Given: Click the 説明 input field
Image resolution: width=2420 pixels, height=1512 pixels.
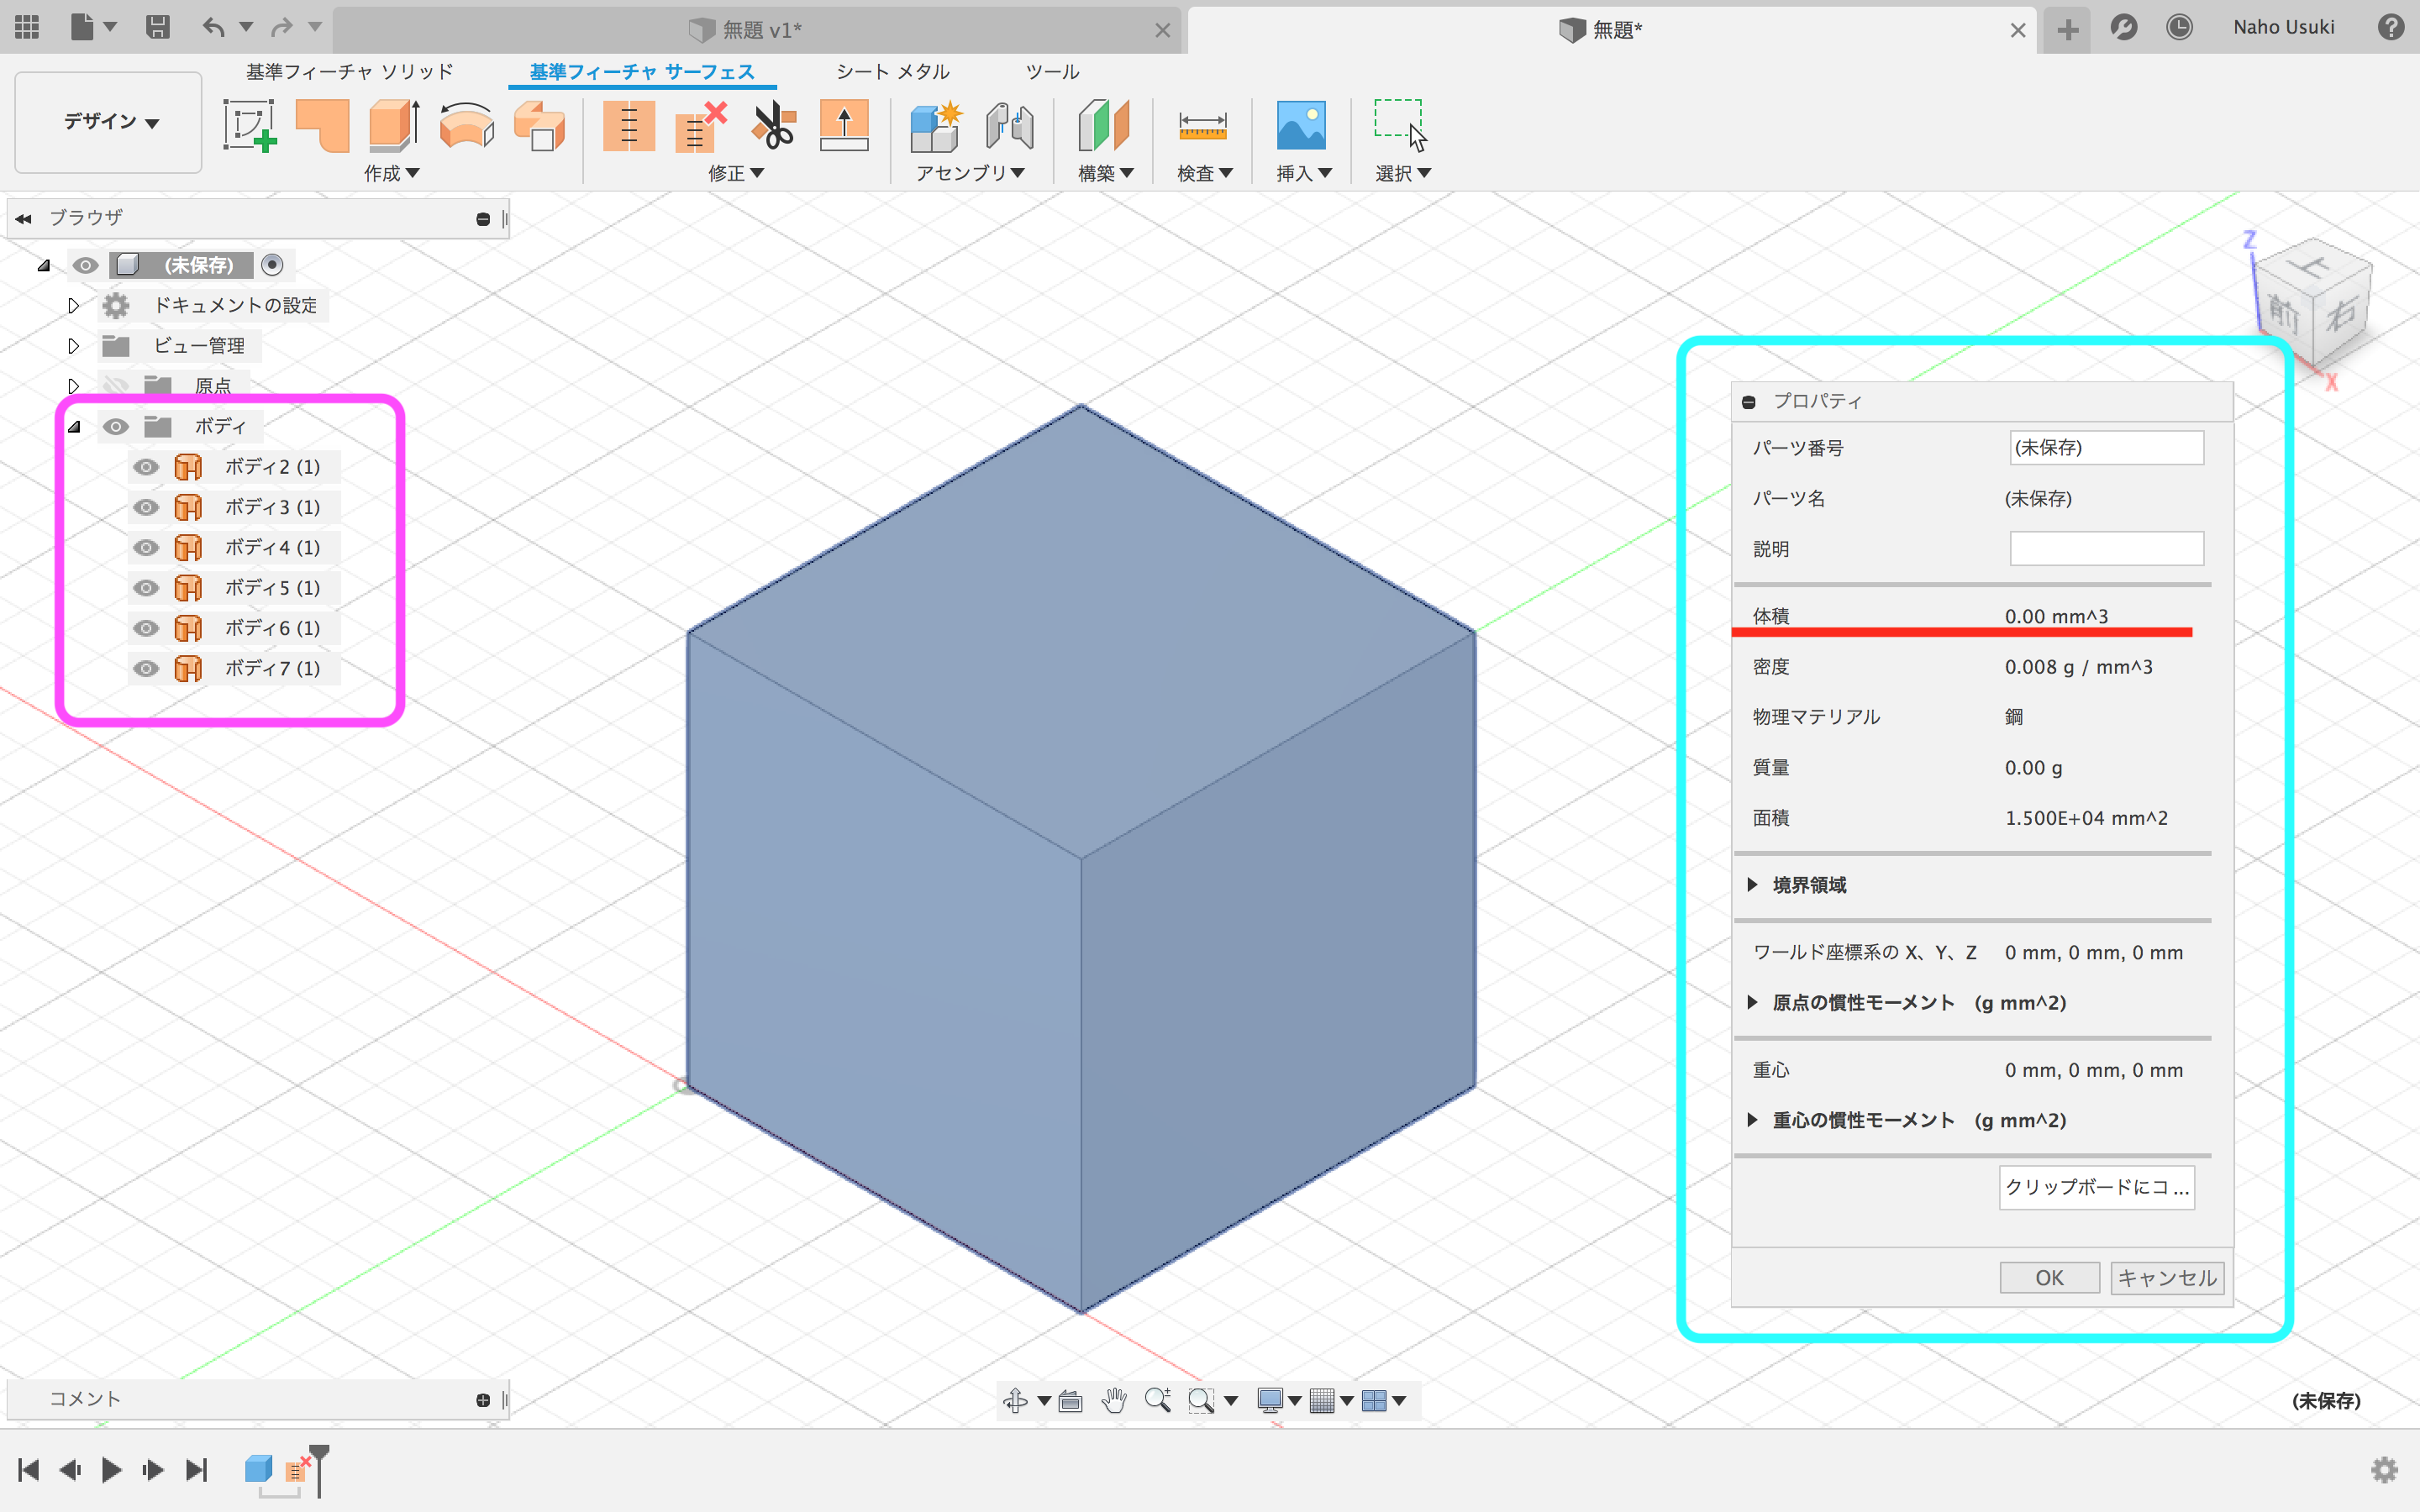Looking at the screenshot, I should click(2106, 549).
